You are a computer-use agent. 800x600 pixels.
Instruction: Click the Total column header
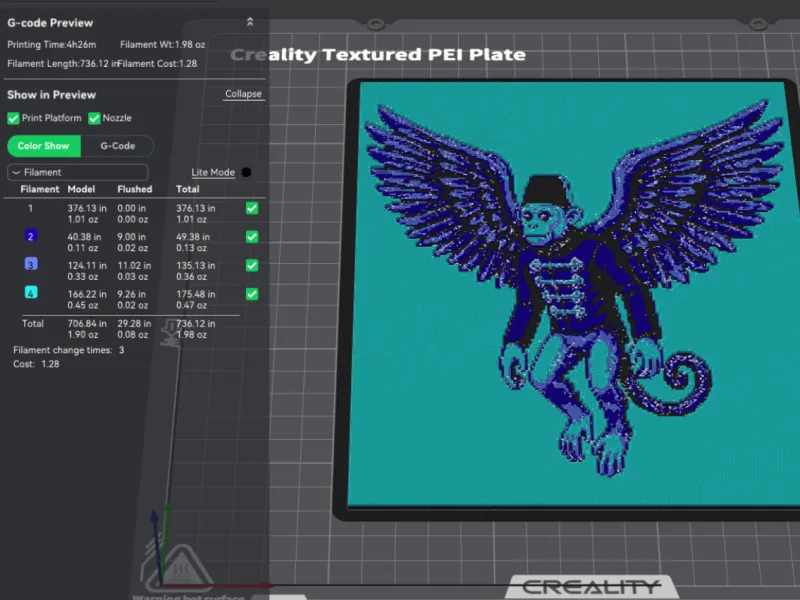pos(187,189)
